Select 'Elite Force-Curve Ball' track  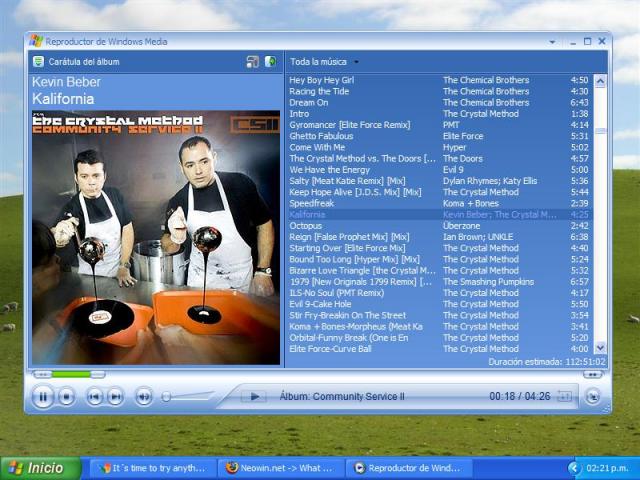click(x=440, y=349)
